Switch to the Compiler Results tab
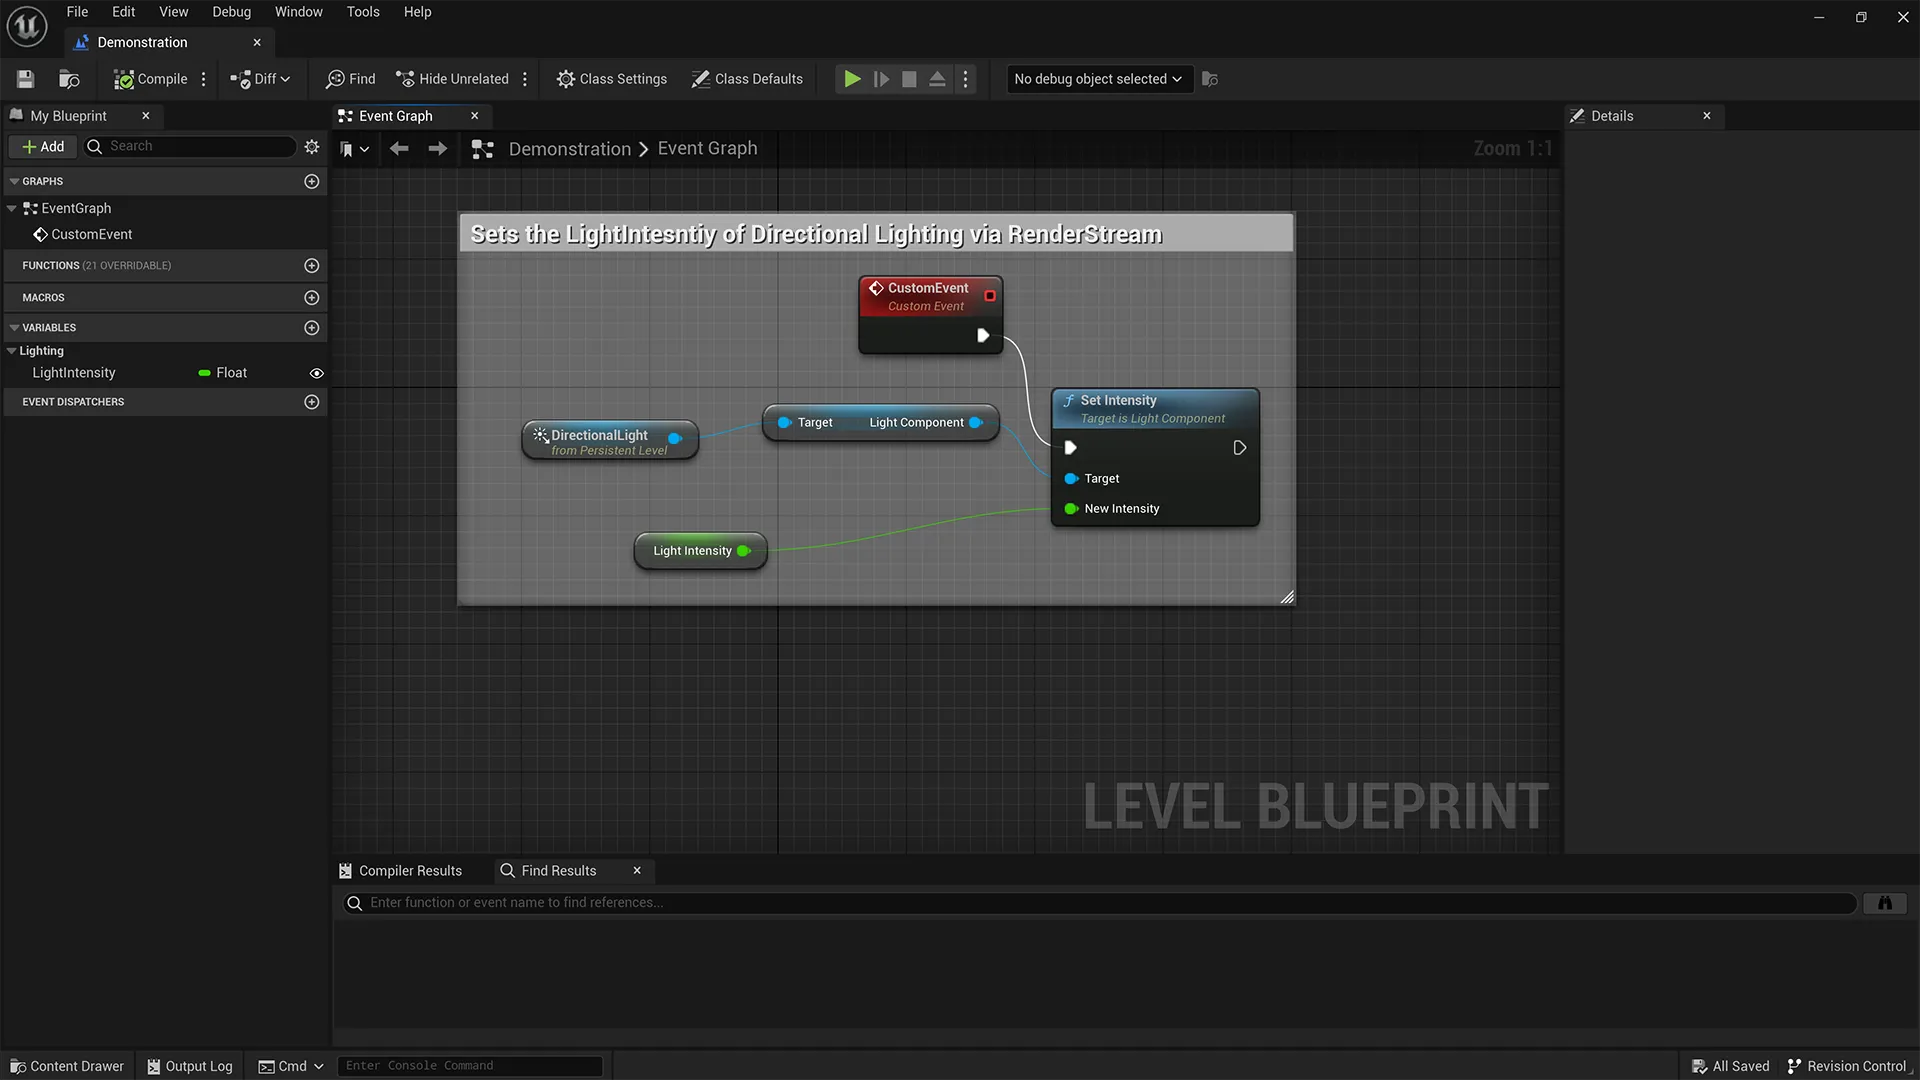Viewport: 1920px width, 1080px height. point(409,870)
